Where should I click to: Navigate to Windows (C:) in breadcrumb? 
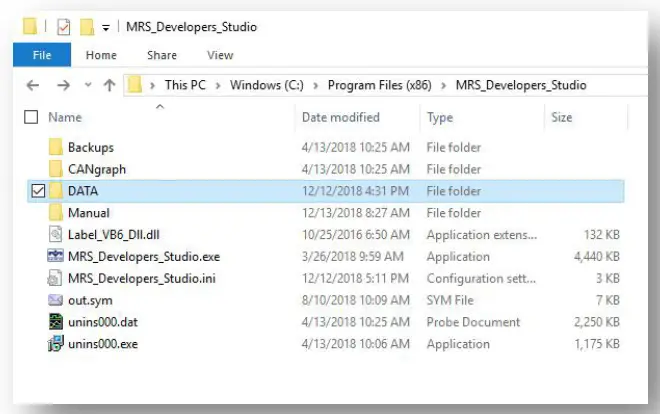(x=266, y=85)
